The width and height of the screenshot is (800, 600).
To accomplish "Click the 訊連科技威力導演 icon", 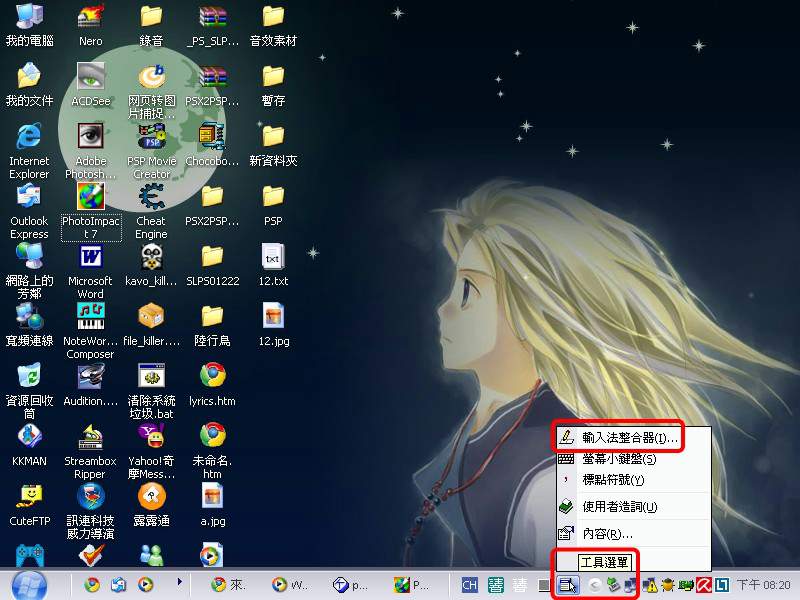I will pyautogui.click(x=90, y=512).
